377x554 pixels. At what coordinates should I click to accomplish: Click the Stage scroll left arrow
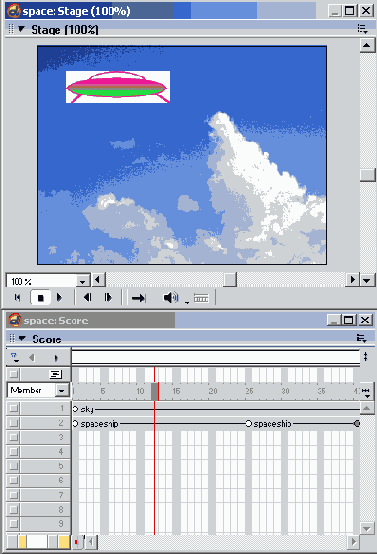pyautogui.click(x=98, y=280)
